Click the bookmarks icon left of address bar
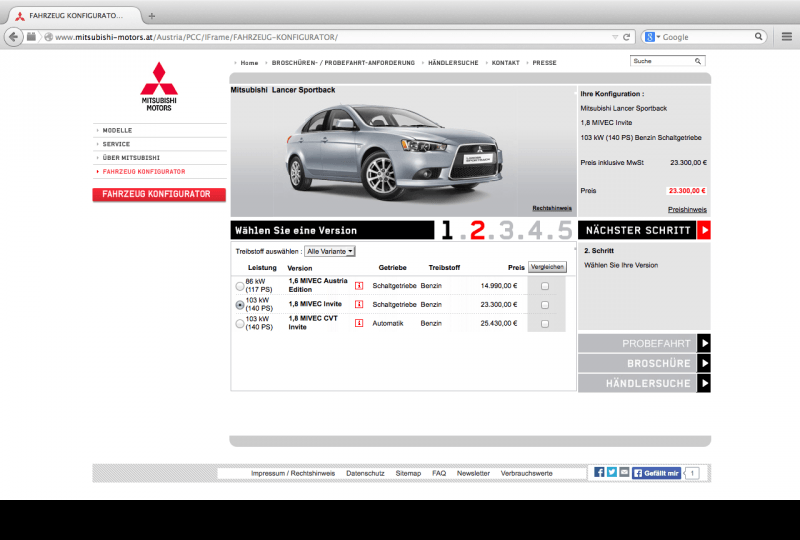 tap(32, 37)
